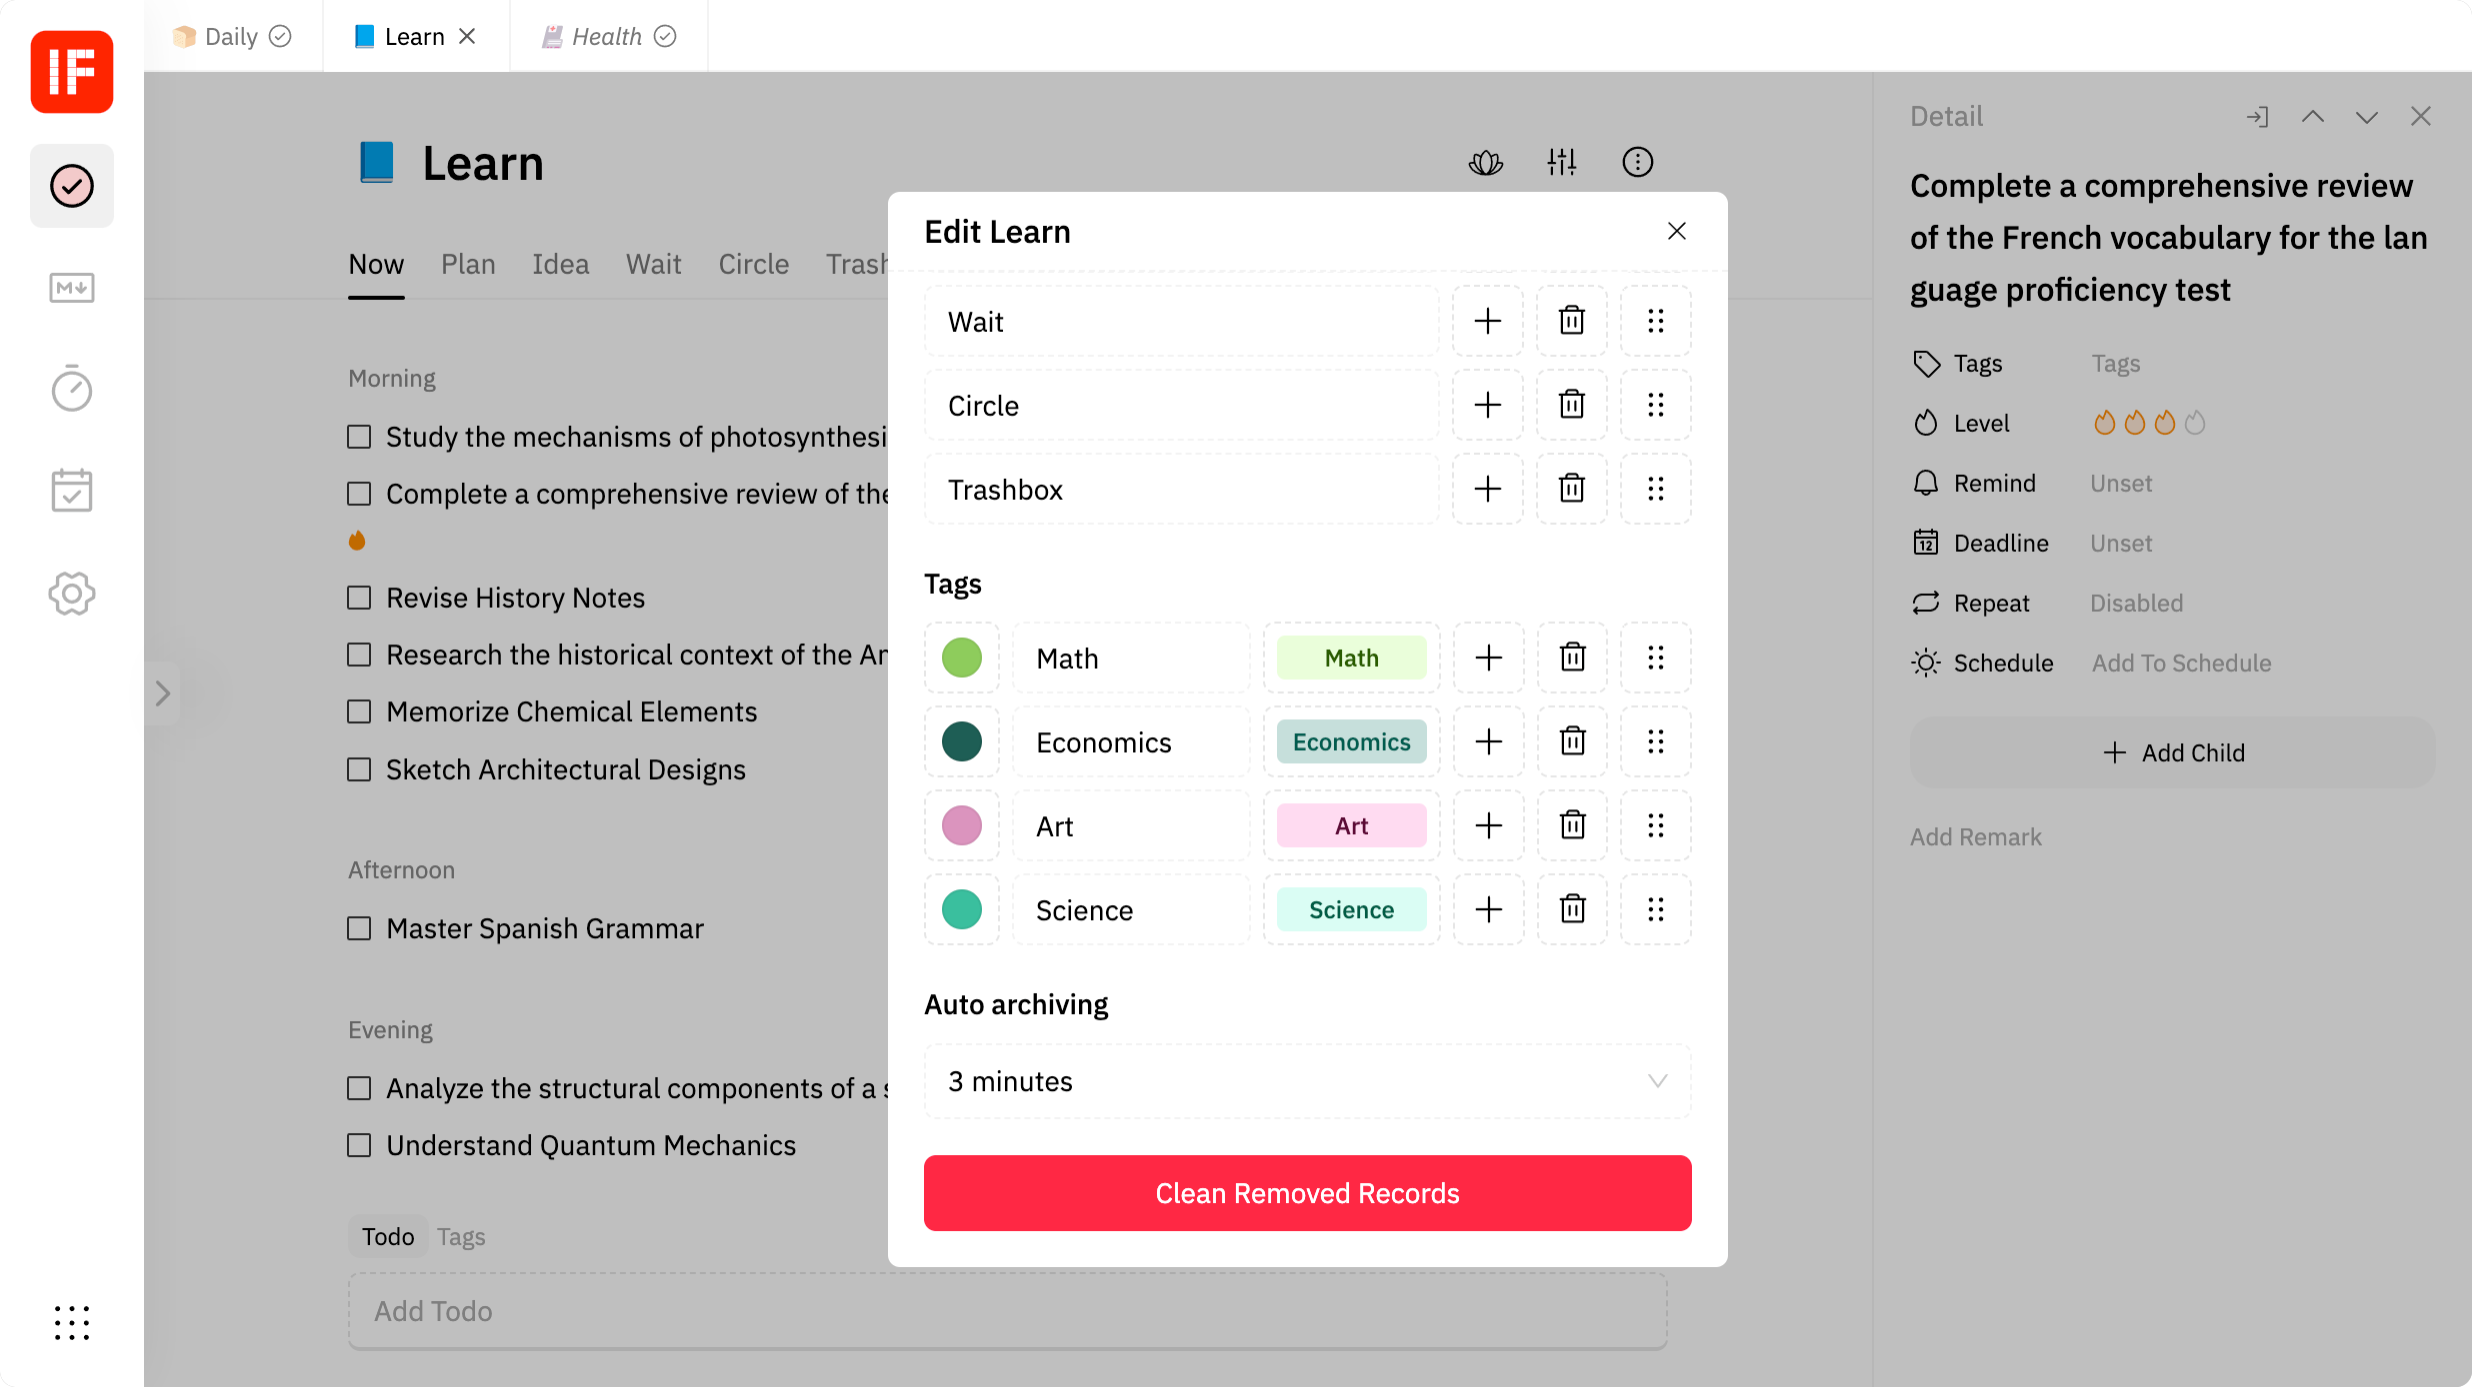The height and width of the screenshot is (1387, 2472).
Task: Switch to the Idea tab
Action: point(562,265)
